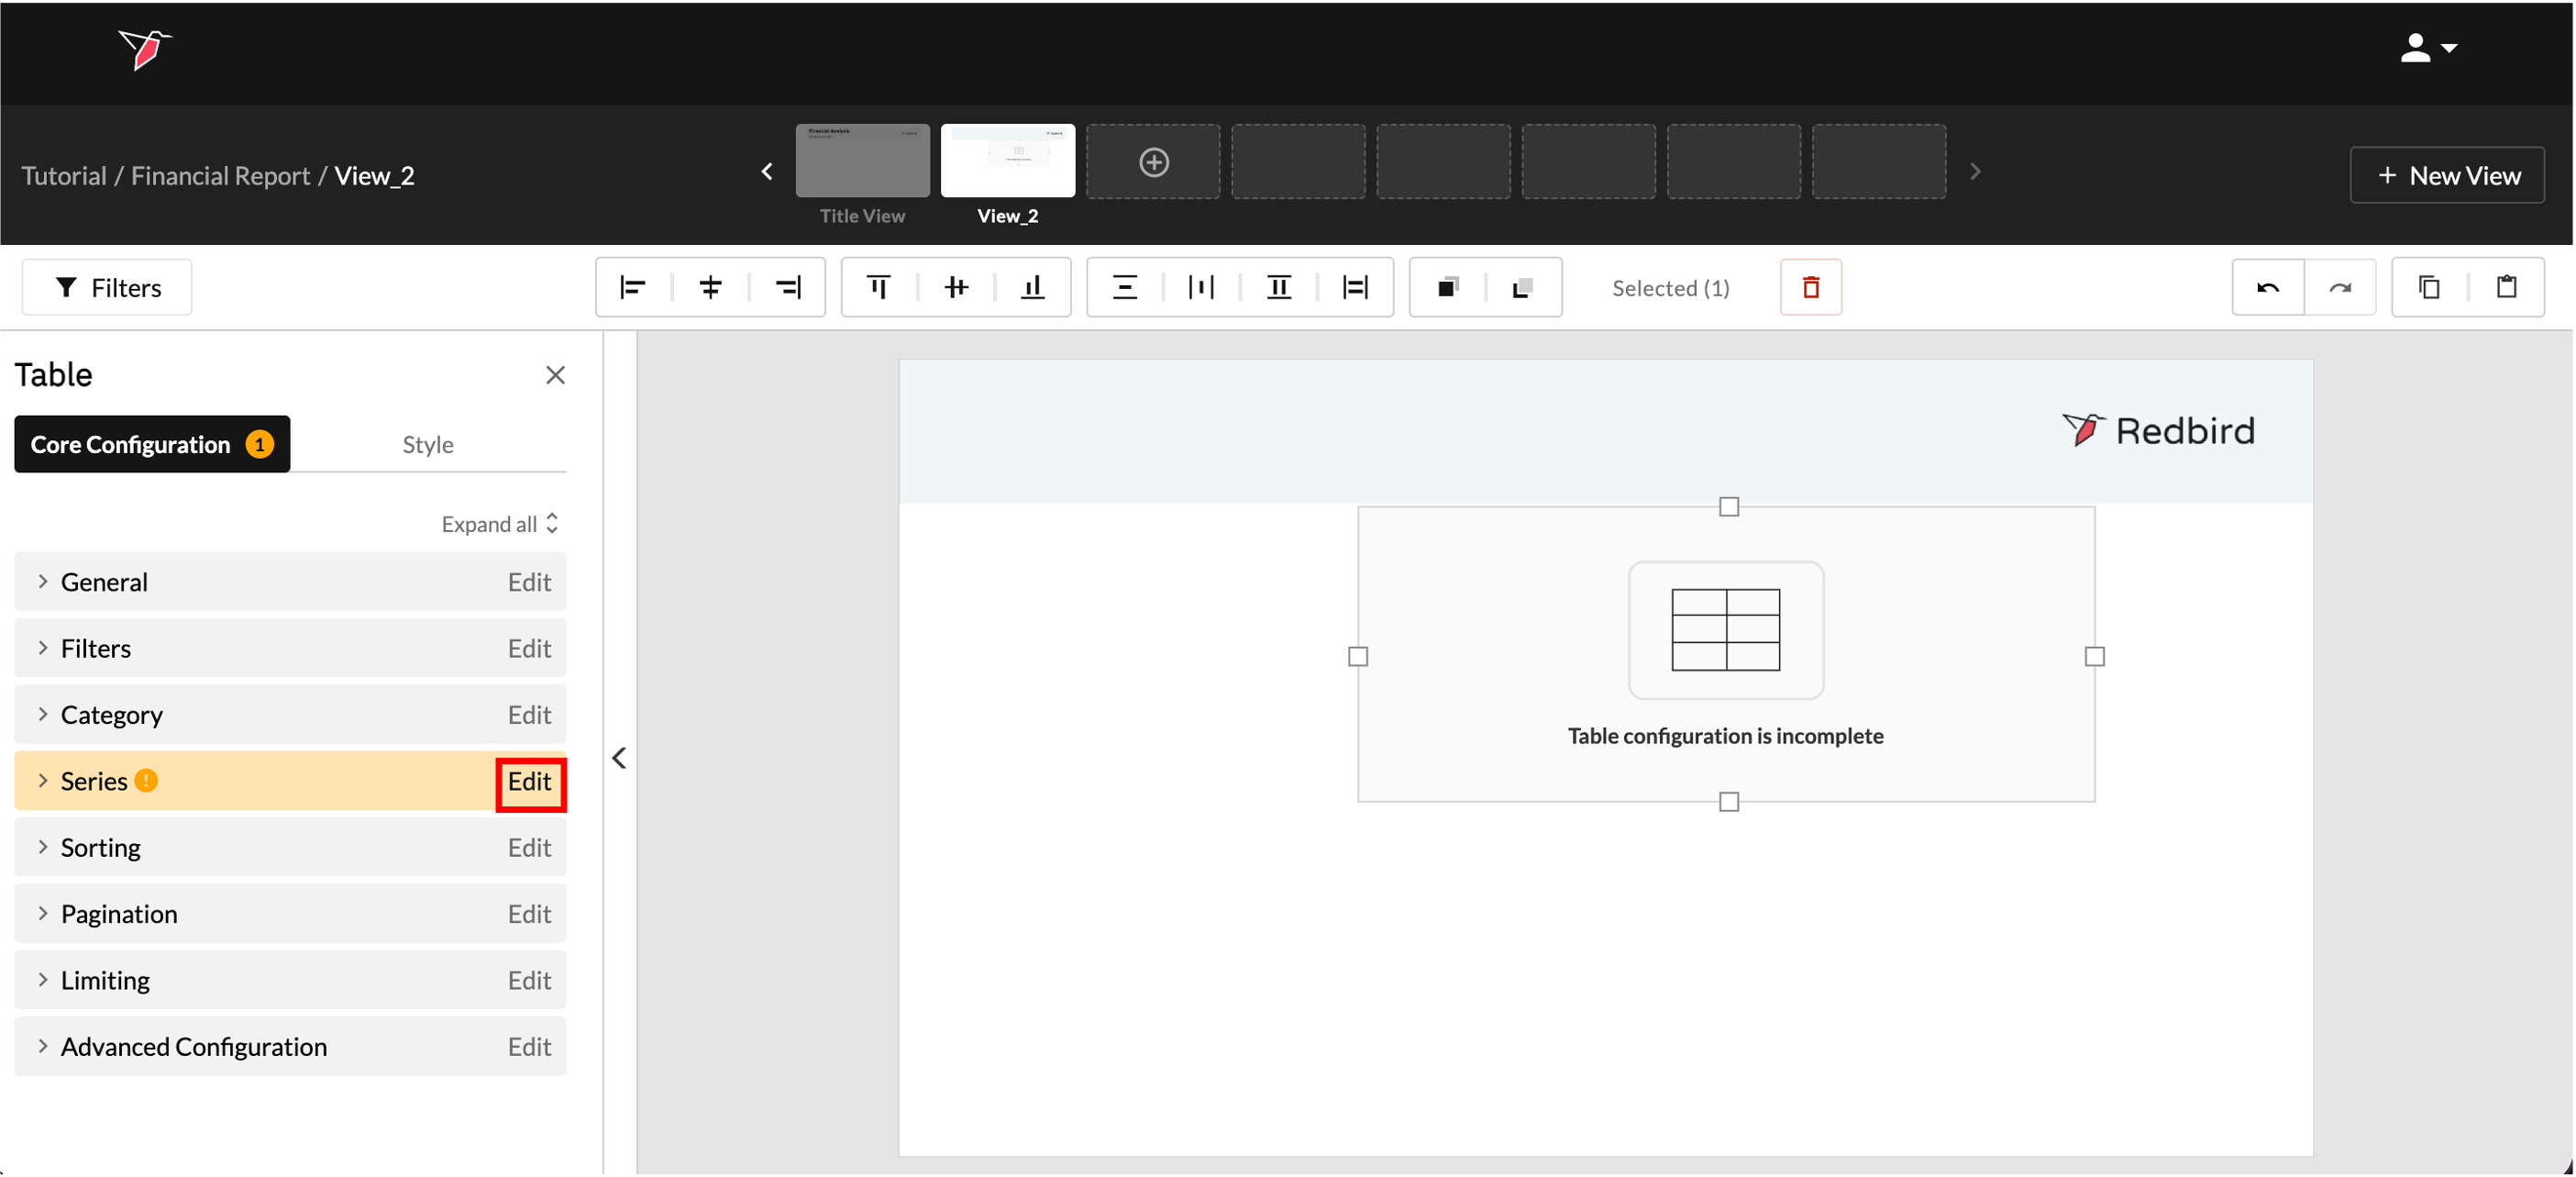Close the Table panel
Image resolution: width=2576 pixels, height=1177 pixels.
[555, 375]
